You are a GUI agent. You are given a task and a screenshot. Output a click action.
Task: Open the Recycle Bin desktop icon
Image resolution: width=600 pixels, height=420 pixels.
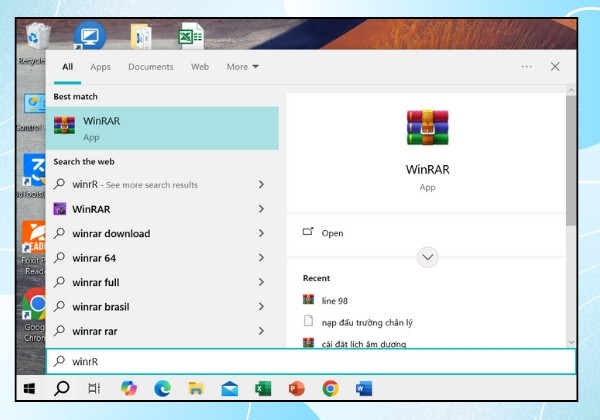36,38
